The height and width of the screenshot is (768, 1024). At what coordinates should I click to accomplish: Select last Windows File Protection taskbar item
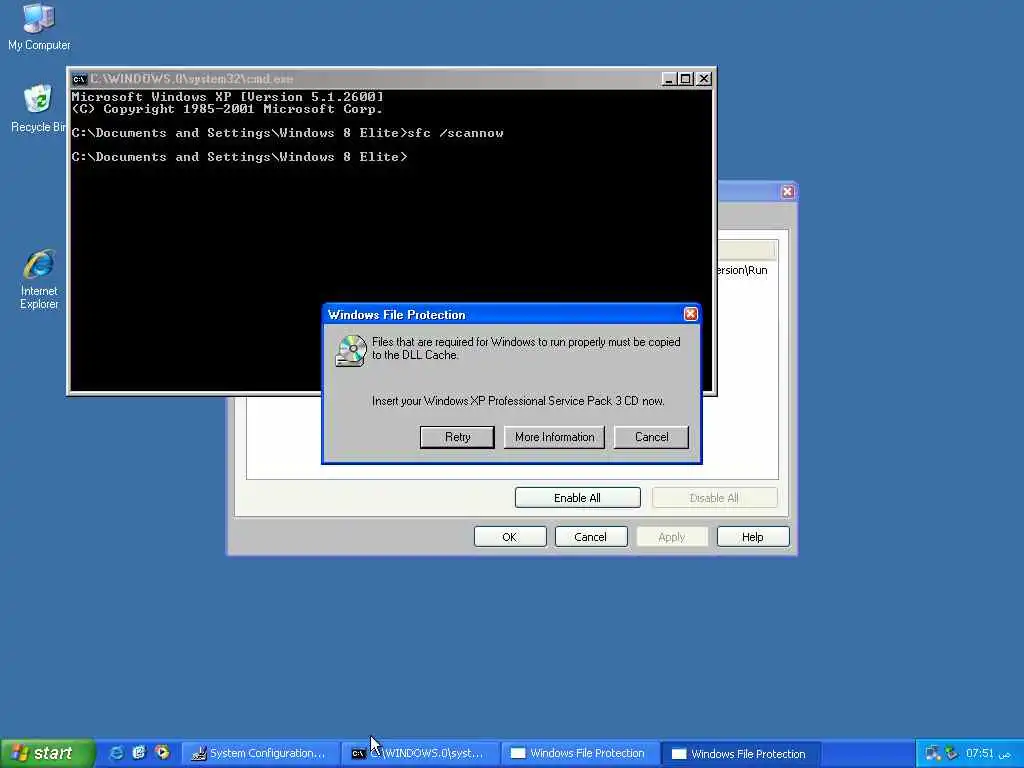coord(742,753)
